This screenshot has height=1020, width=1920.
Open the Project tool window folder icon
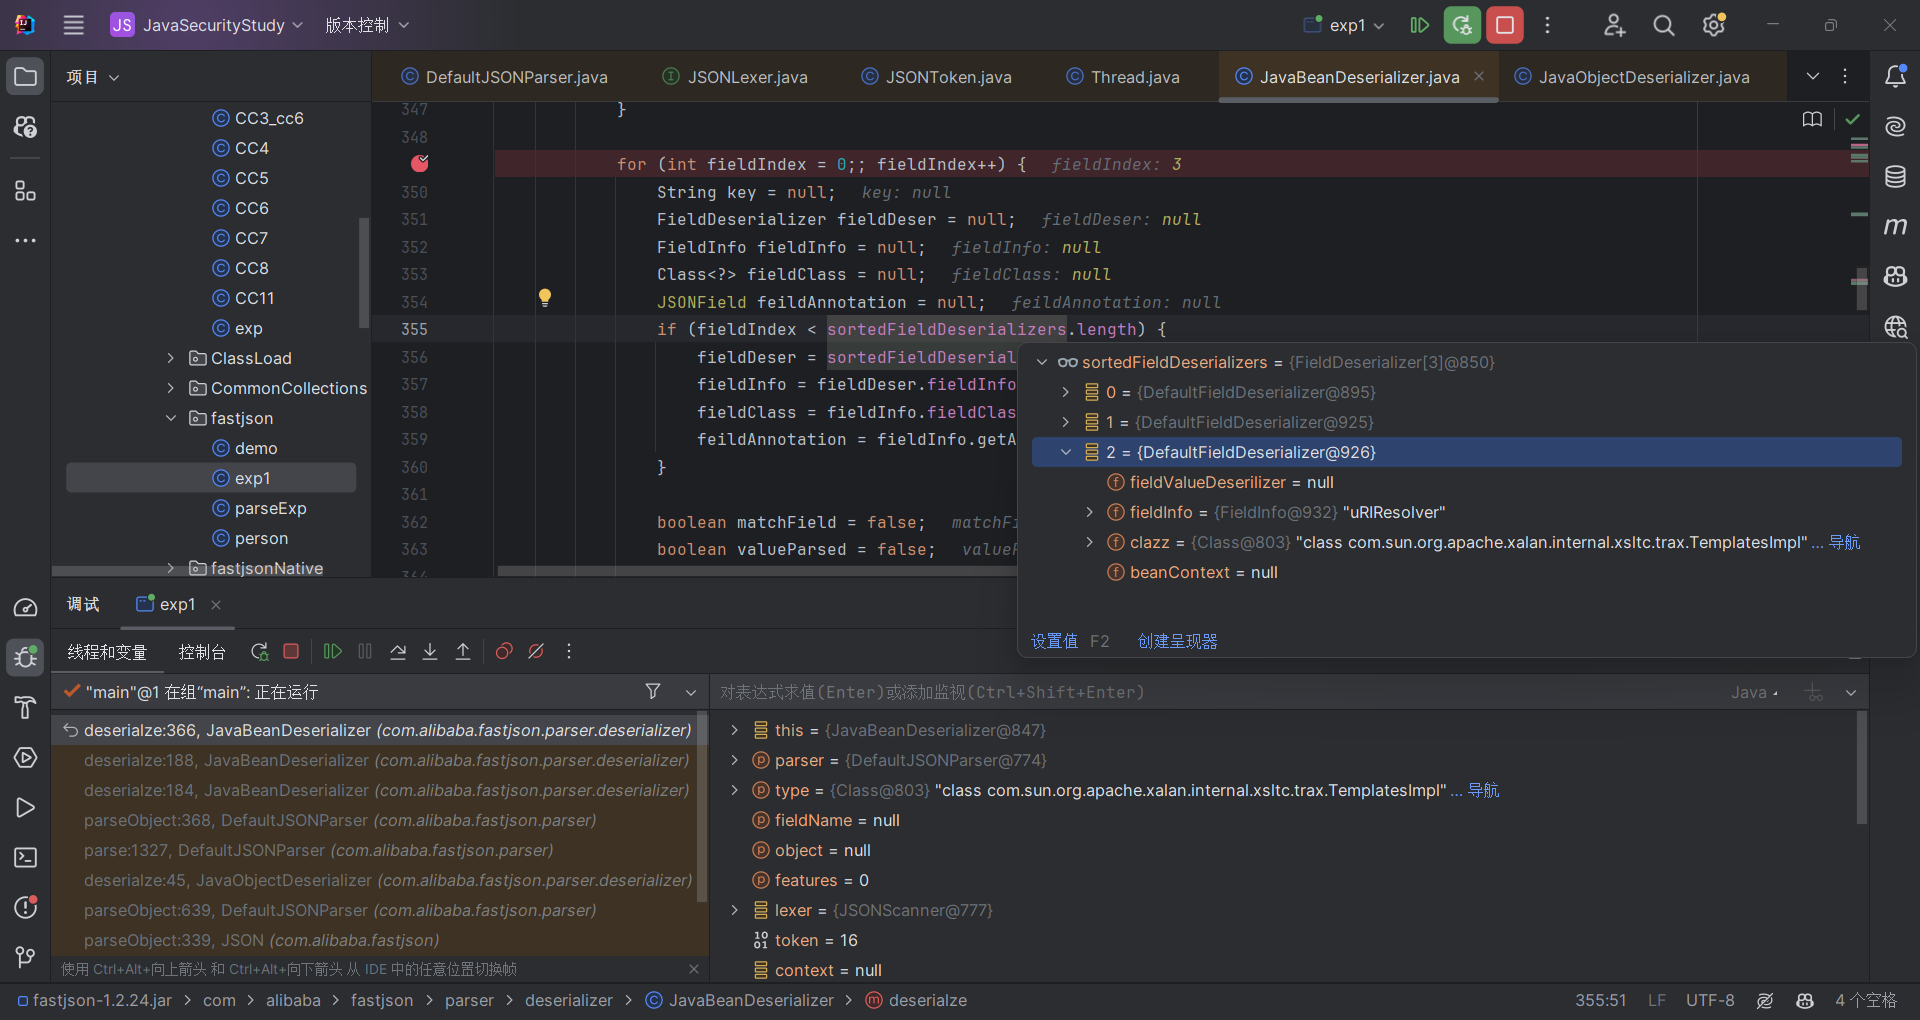[26, 77]
